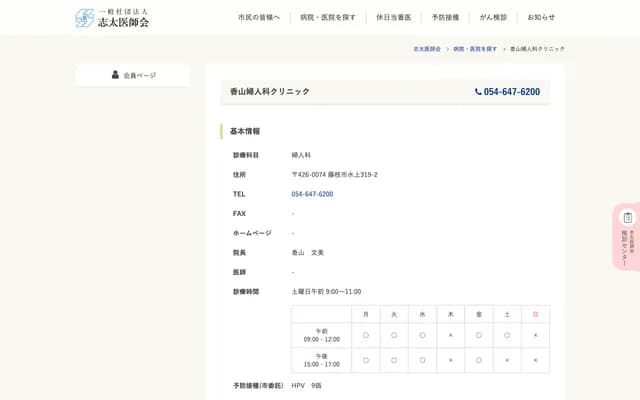Viewport: 640px width, 400px height.
Task: Click the 予防接種(市委託) field label
Action: click(x=258, y=386)
